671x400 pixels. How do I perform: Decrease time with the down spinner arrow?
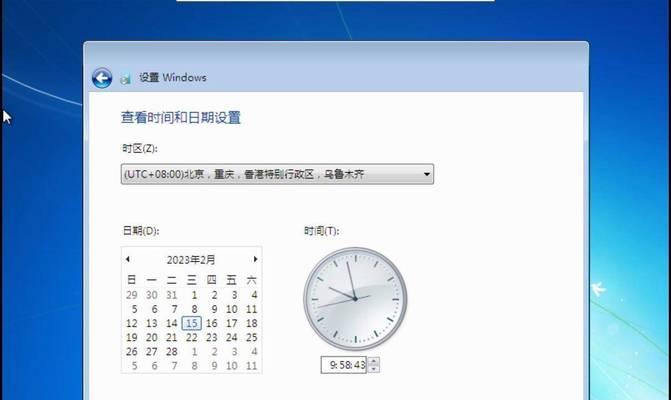[374, 368]
